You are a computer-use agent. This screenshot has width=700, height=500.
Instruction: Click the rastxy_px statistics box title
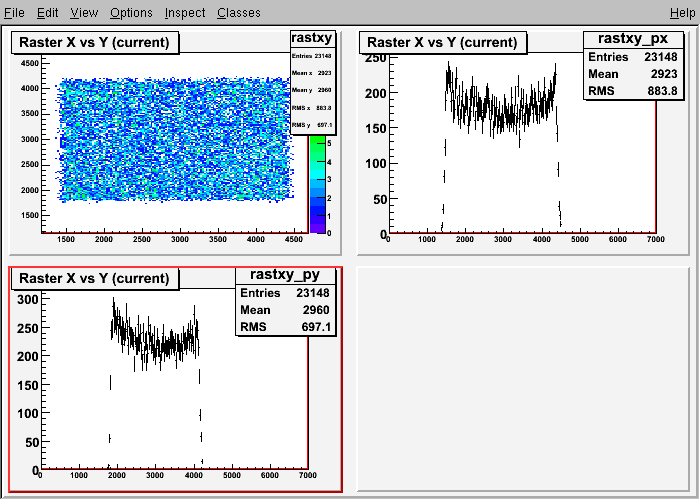click(633, 38)
